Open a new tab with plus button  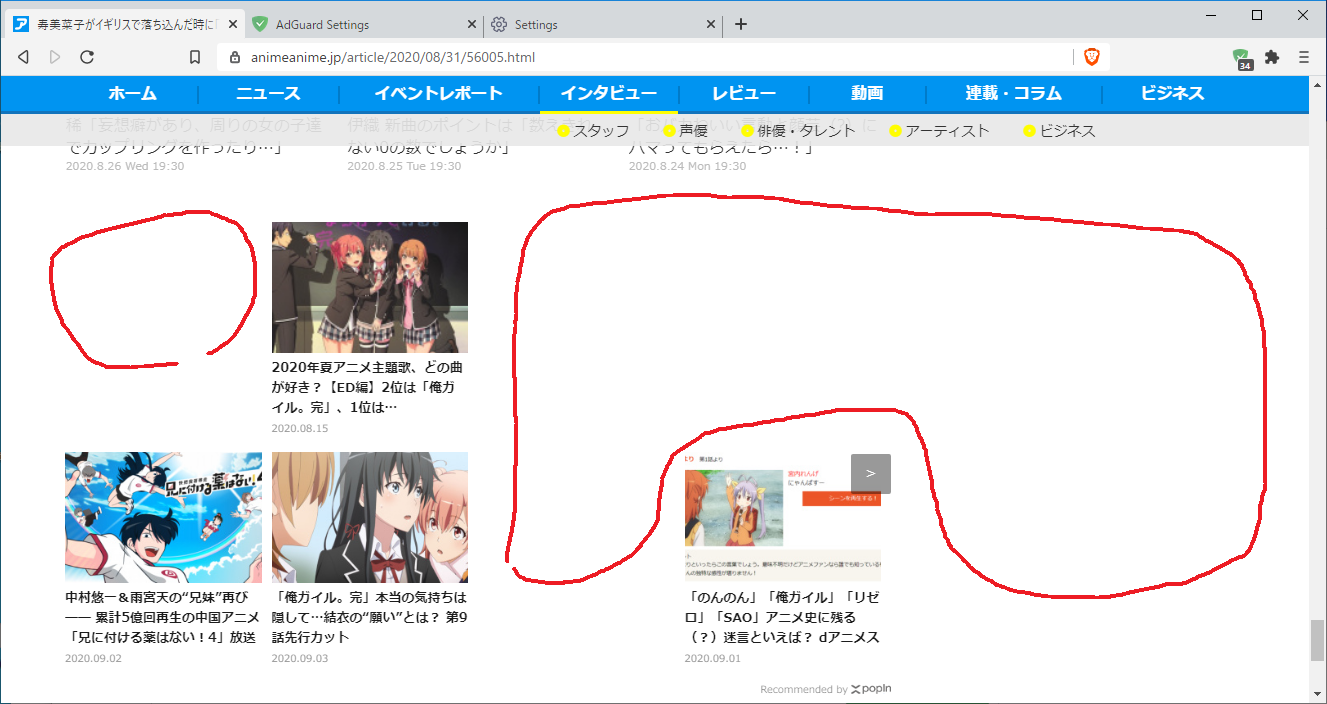741,24
